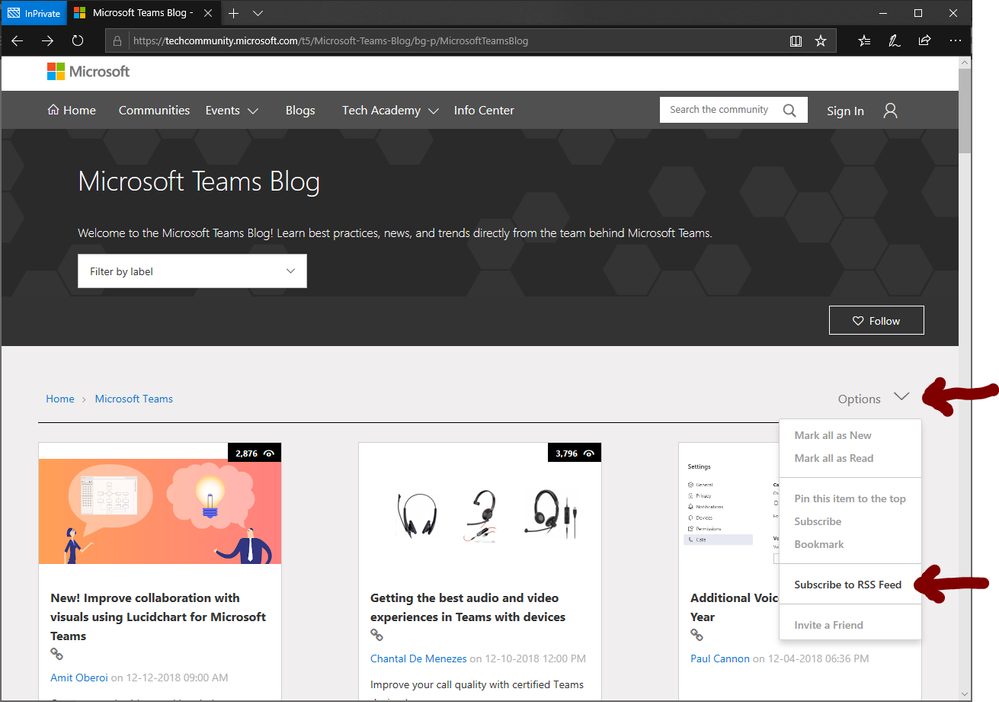Refresh the page with the reload icon
This screenshot has height=702, width=999.
(78, 41)
